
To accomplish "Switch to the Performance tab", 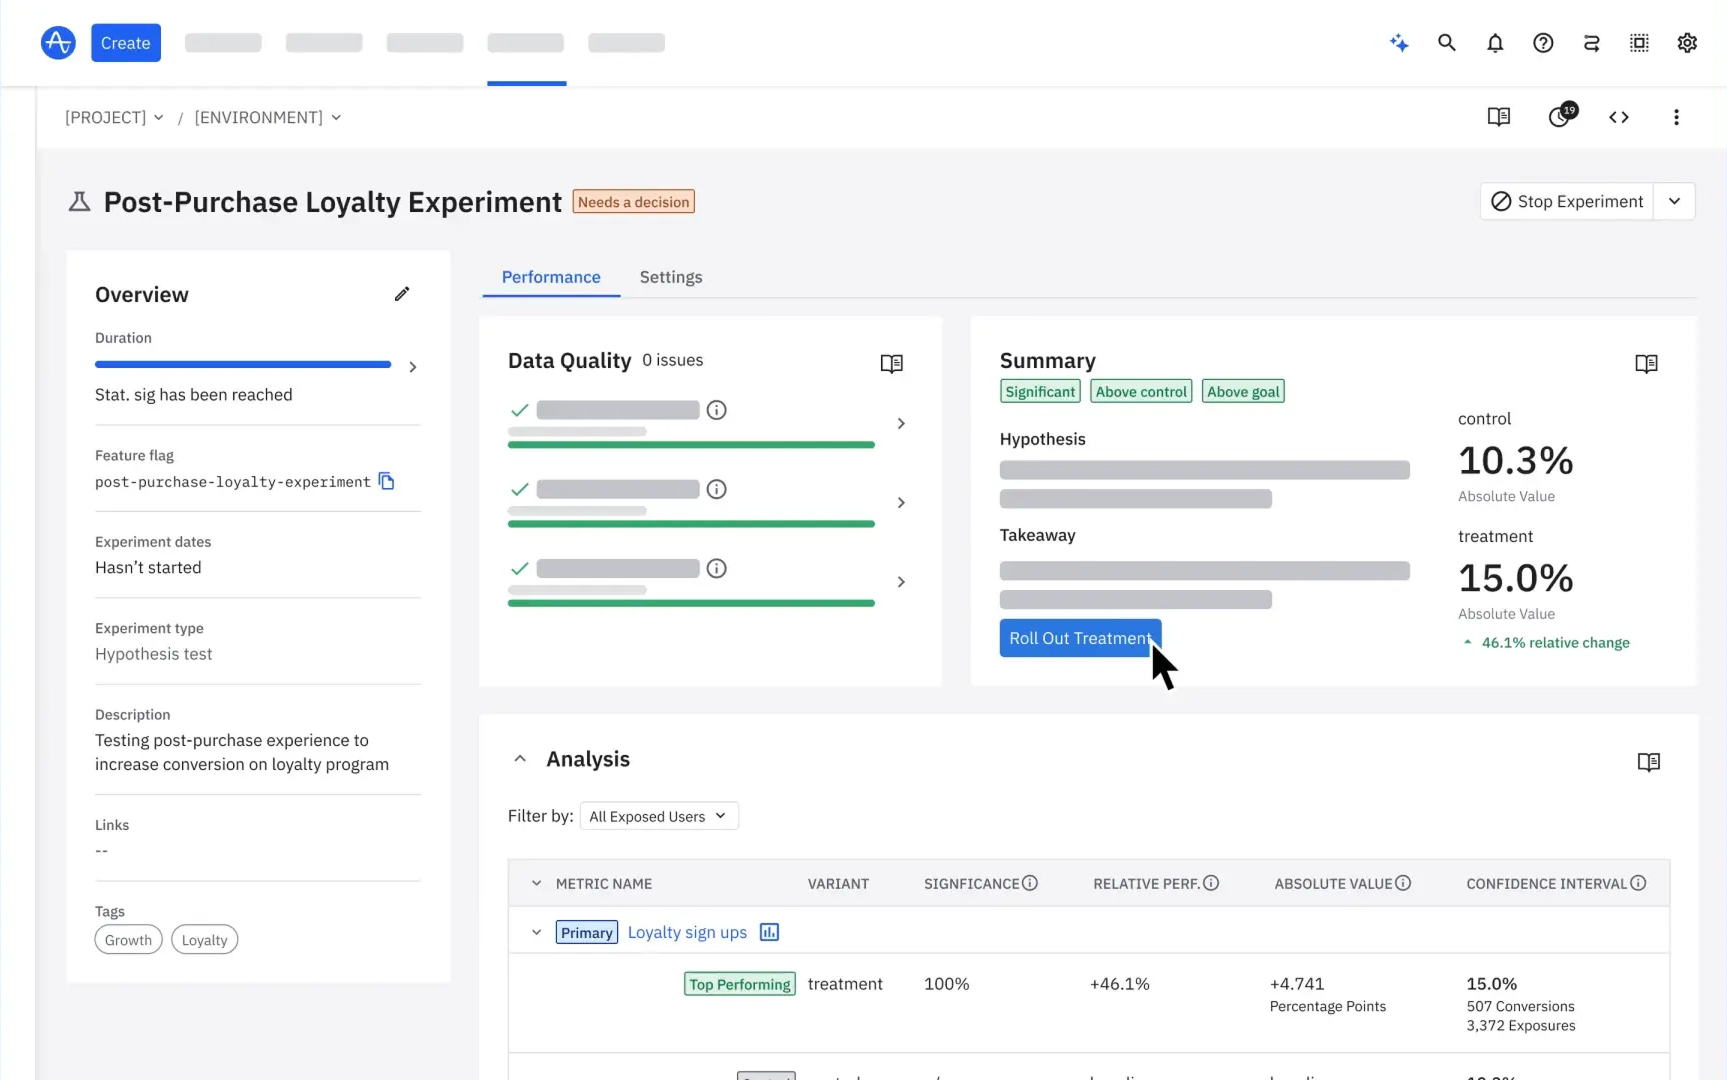I will coord(551,277).
